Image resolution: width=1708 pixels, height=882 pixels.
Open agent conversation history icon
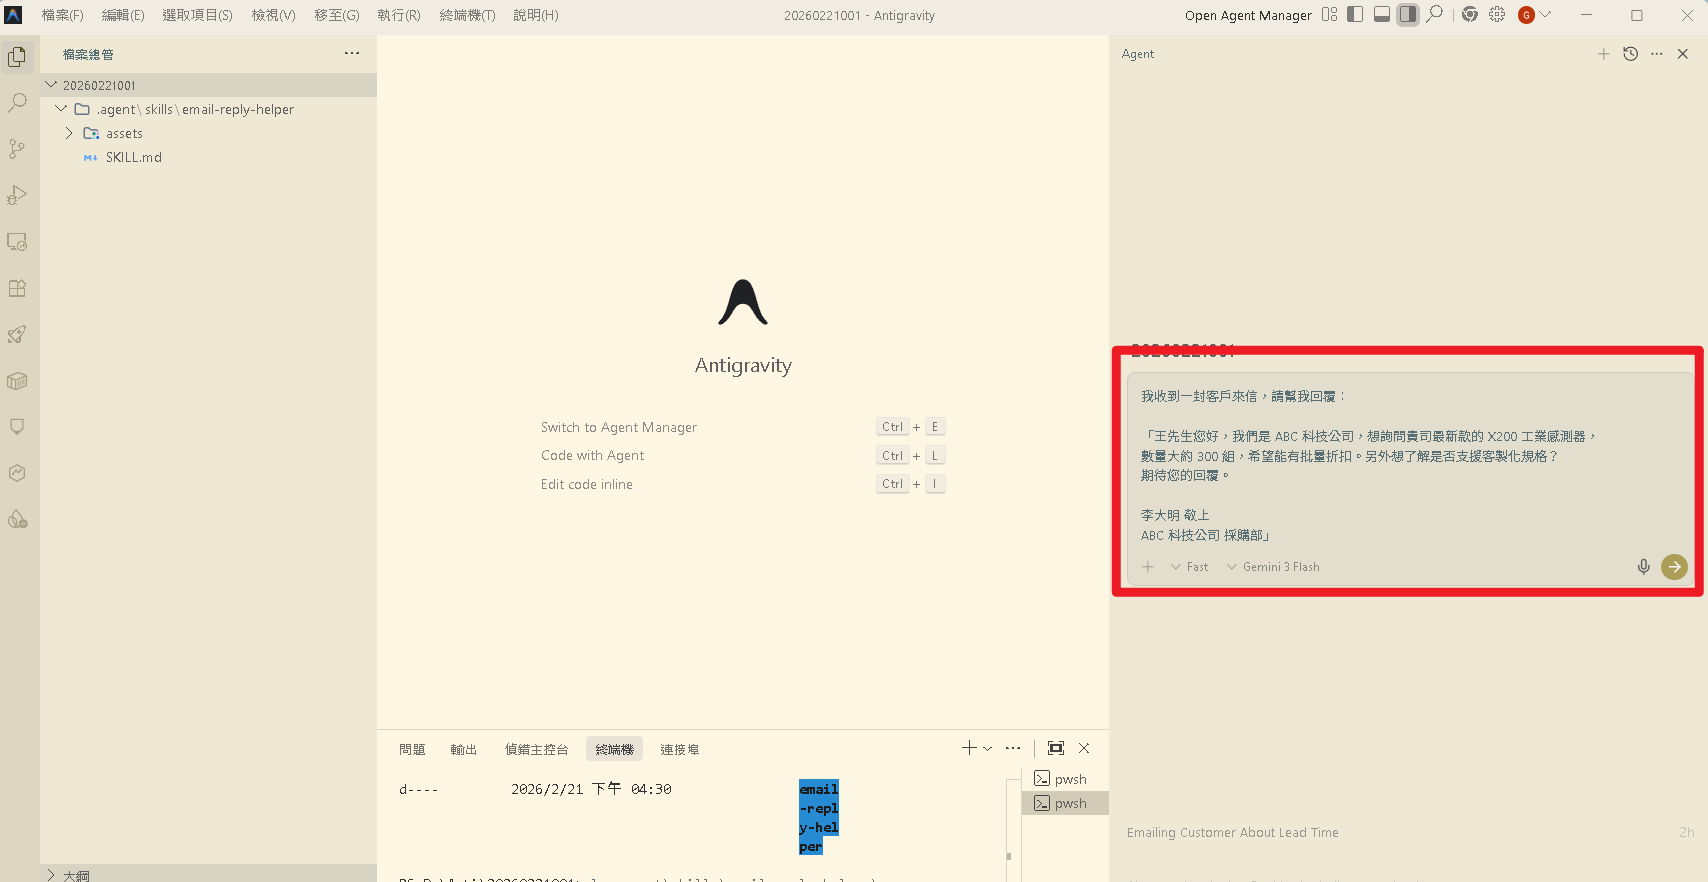click(x=1630, y=54)
